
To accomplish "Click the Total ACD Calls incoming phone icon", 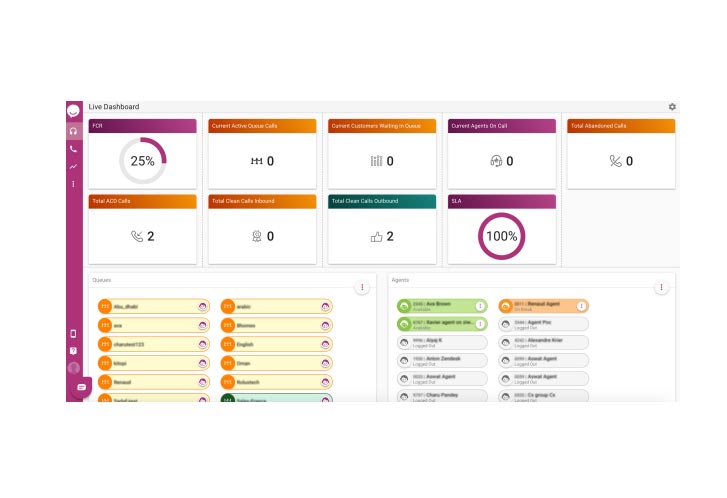I will coord(137,236).
